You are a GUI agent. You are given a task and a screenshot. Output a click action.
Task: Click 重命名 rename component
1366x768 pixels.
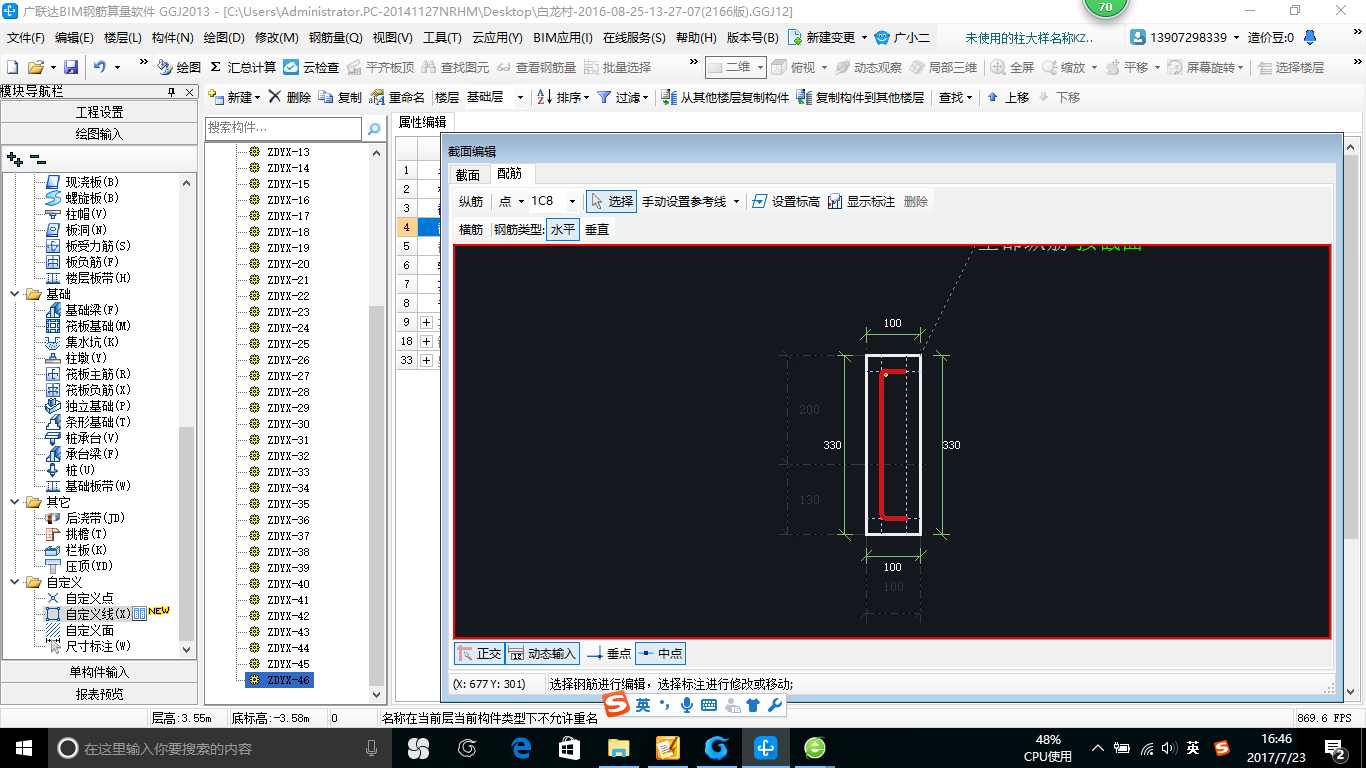point(397,97)
